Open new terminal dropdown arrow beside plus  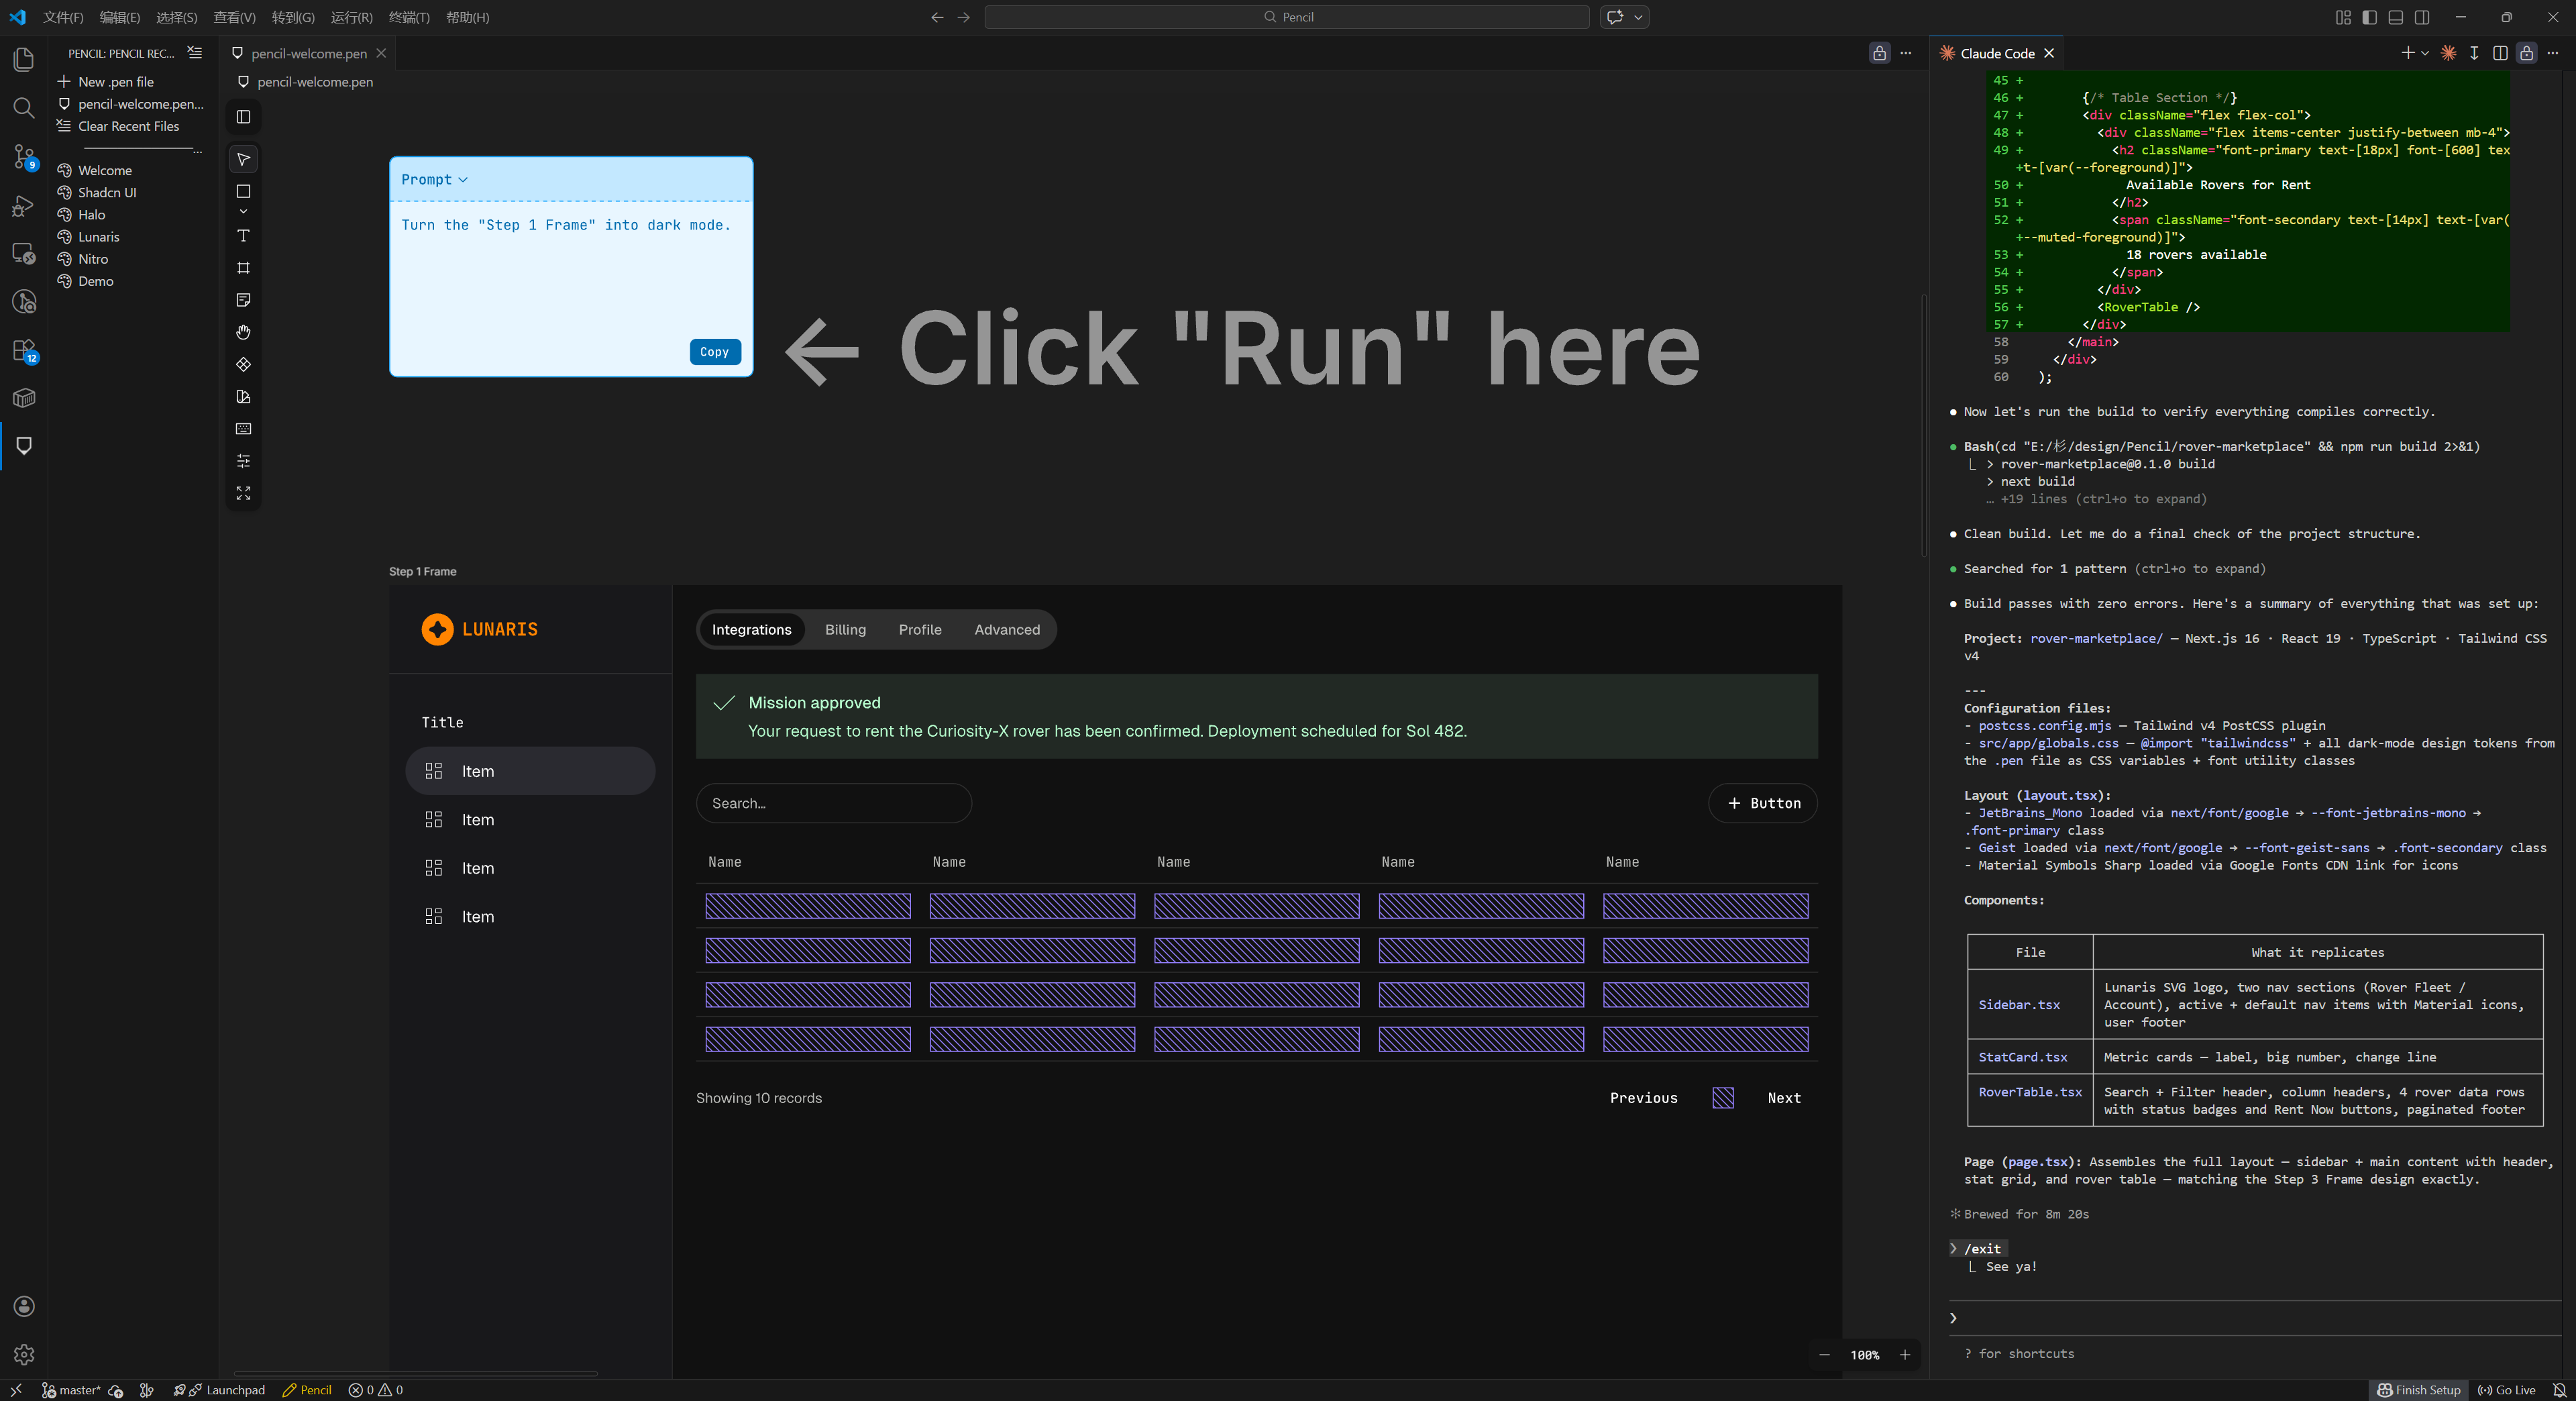[x=2425, y=53]
